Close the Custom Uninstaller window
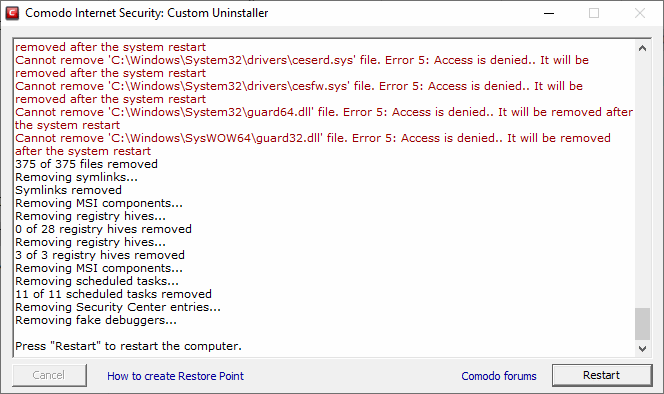 (x=639, y=13)
